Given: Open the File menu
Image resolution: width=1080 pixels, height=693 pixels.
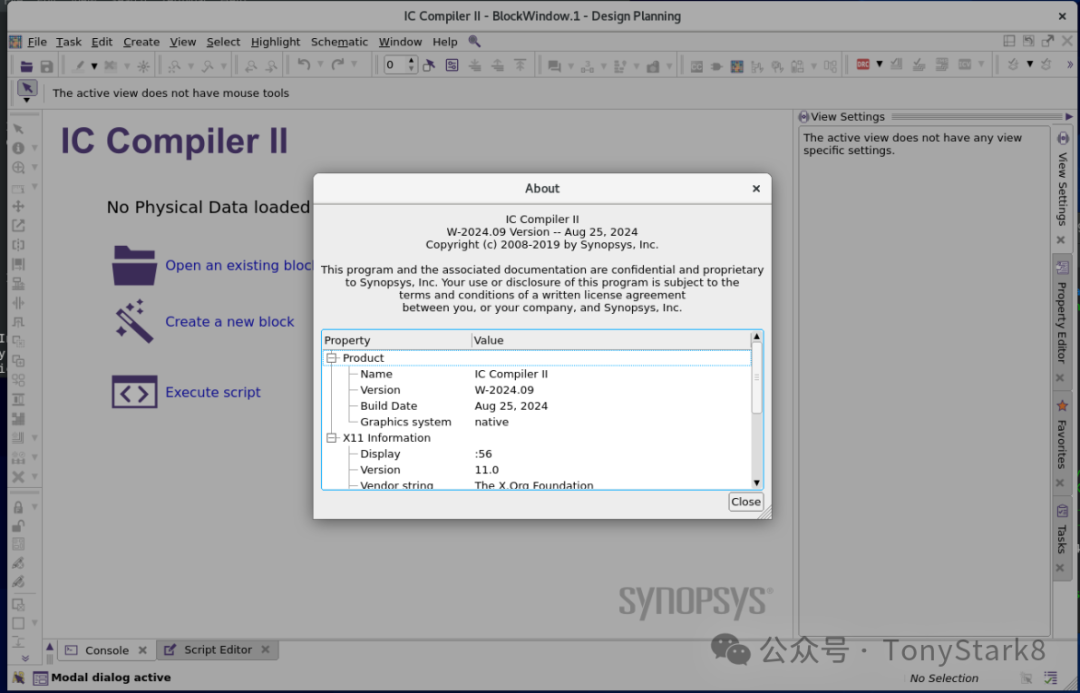Looking at the screenshot, I should [37, 42].
